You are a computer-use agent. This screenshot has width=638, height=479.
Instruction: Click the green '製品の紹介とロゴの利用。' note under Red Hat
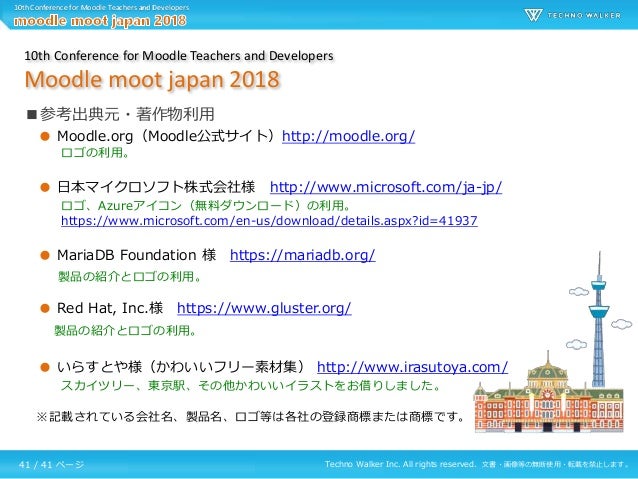click(125, 330)
